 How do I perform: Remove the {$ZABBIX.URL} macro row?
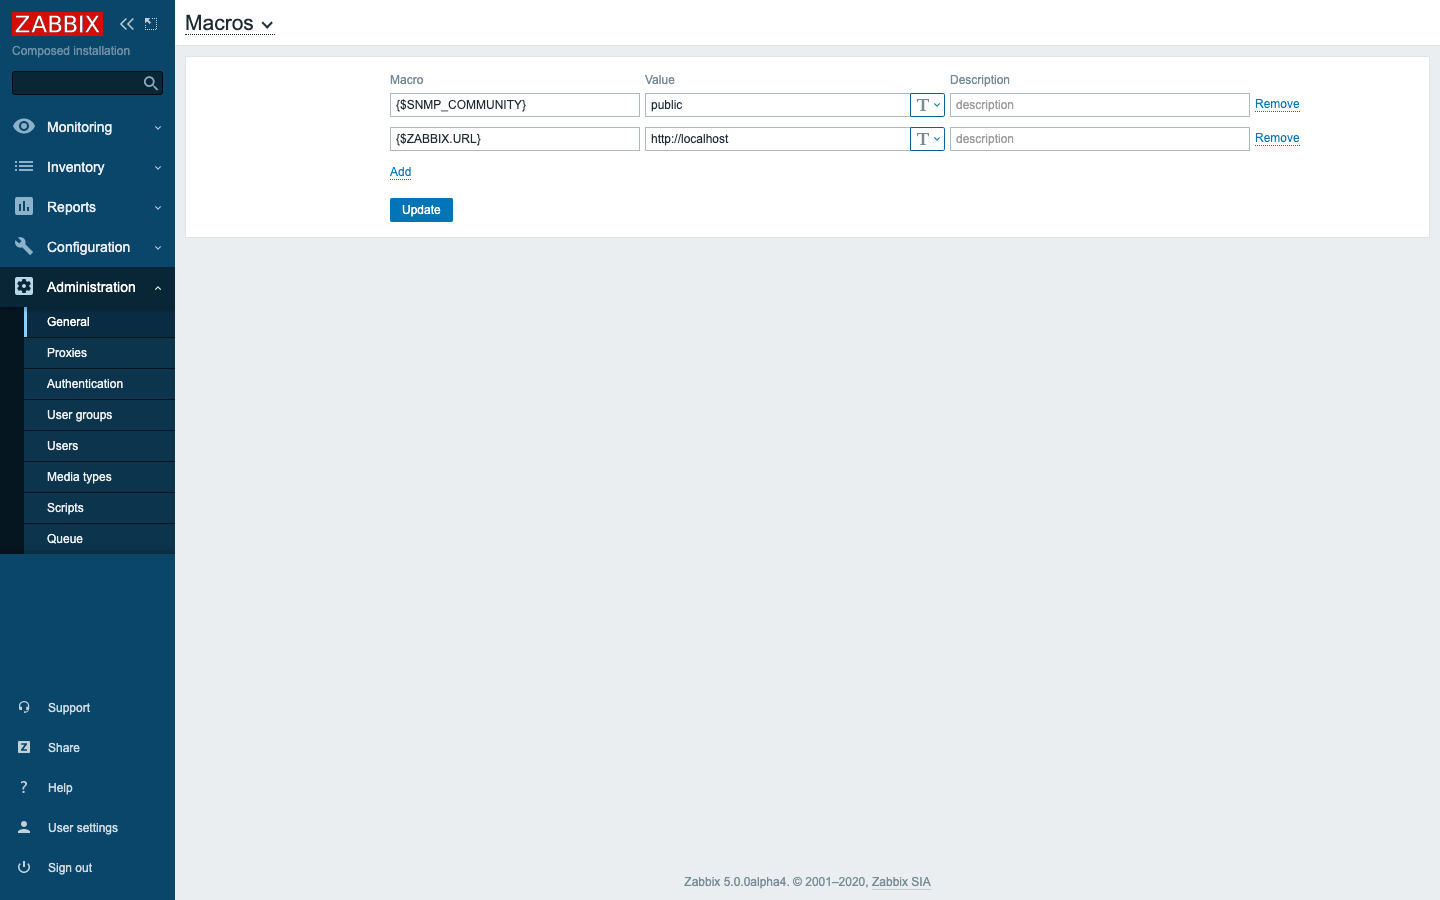click(x=1277, y=138)
